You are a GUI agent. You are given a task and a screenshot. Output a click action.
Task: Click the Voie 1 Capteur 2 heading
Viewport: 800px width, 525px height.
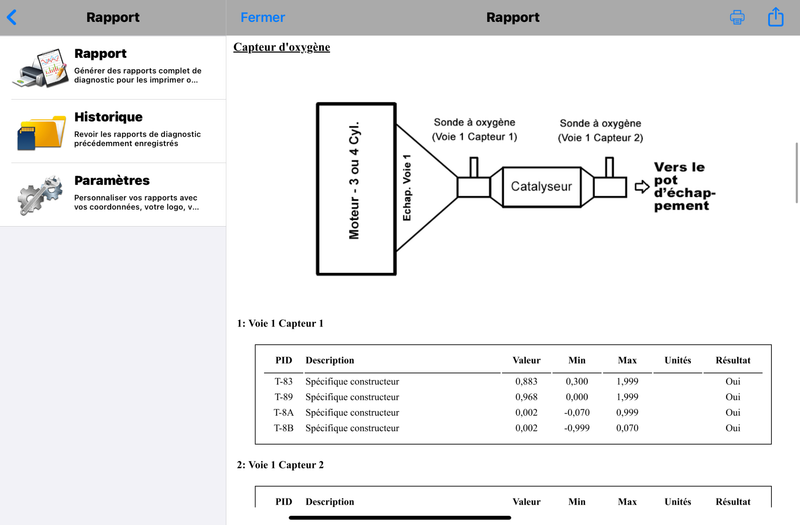[x=280, y=465]
